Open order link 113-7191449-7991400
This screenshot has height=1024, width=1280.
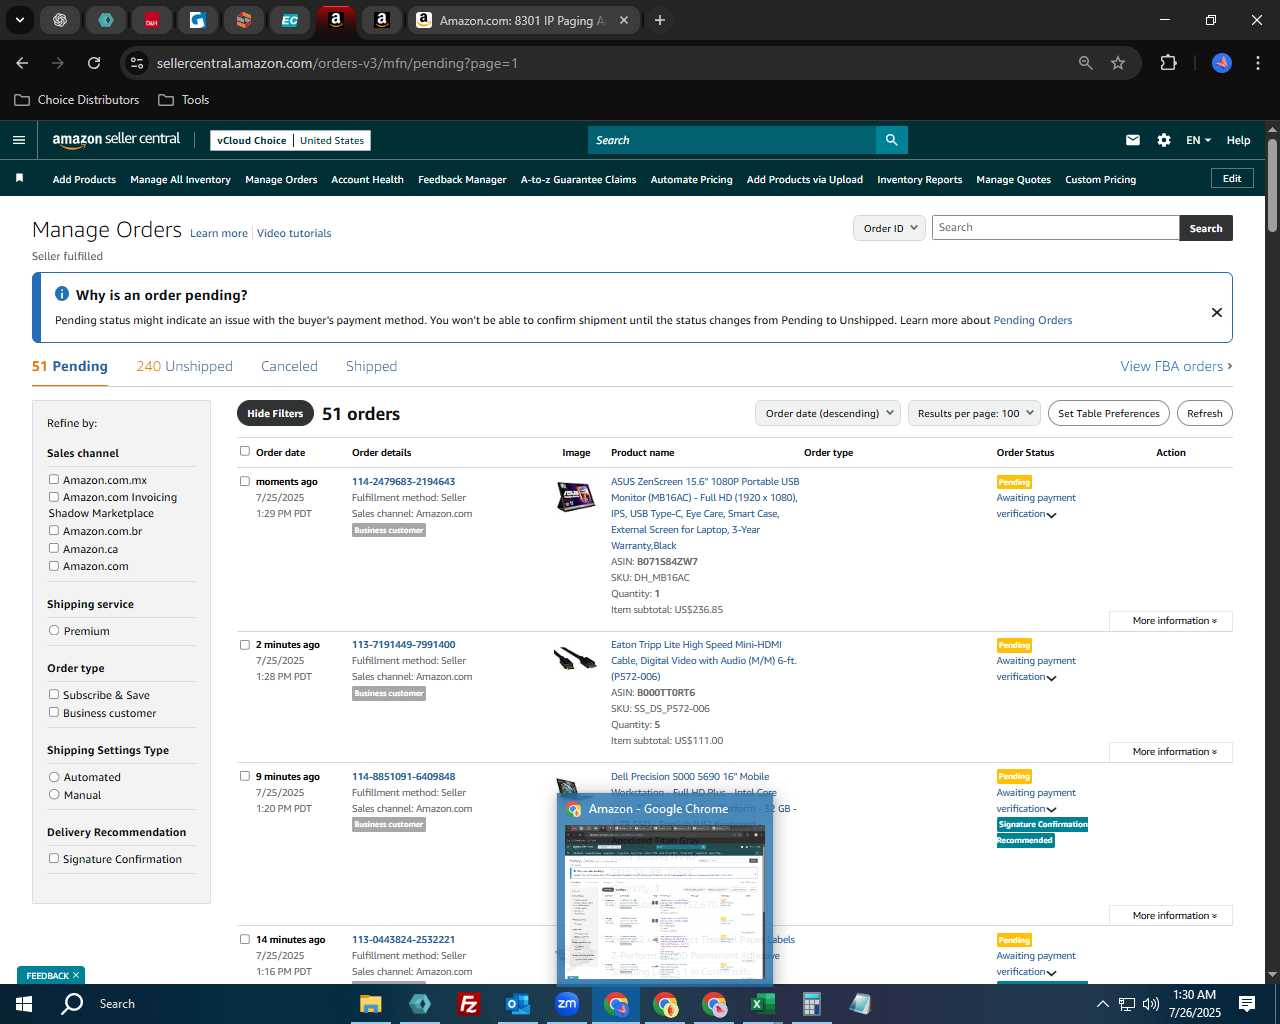point(403,645)
